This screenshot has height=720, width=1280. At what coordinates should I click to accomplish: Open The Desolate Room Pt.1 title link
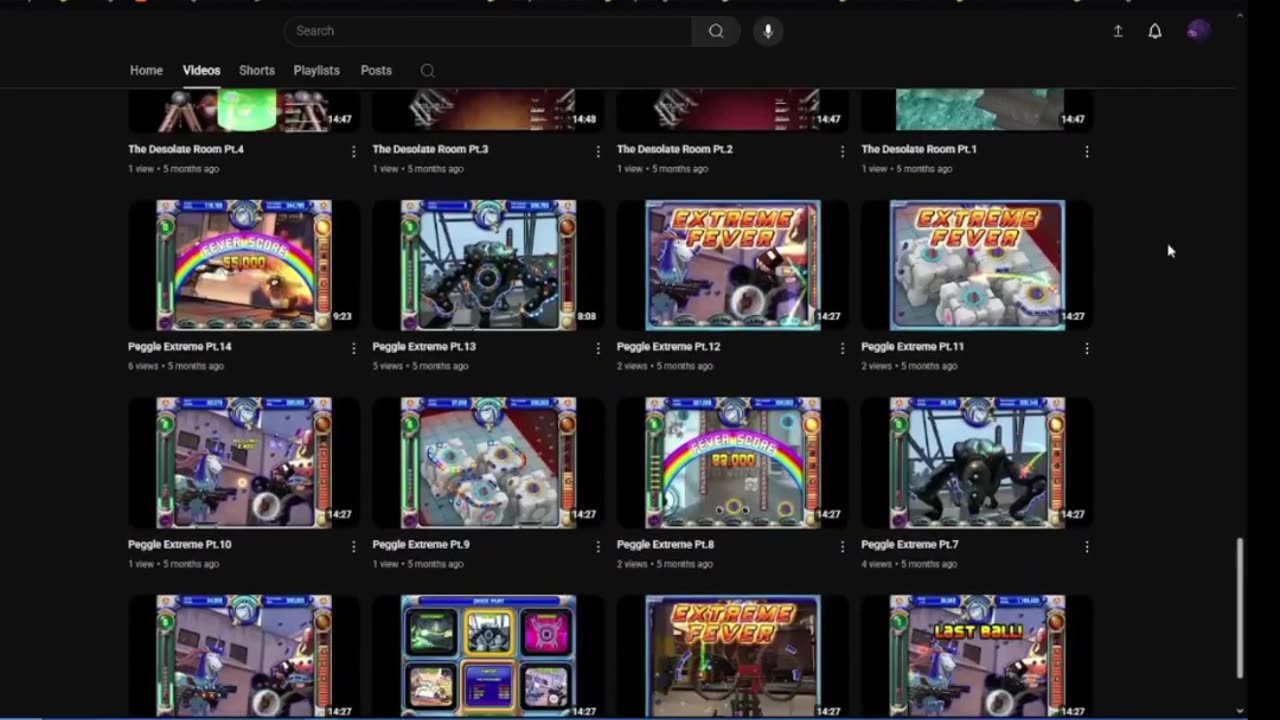[919, 149]
